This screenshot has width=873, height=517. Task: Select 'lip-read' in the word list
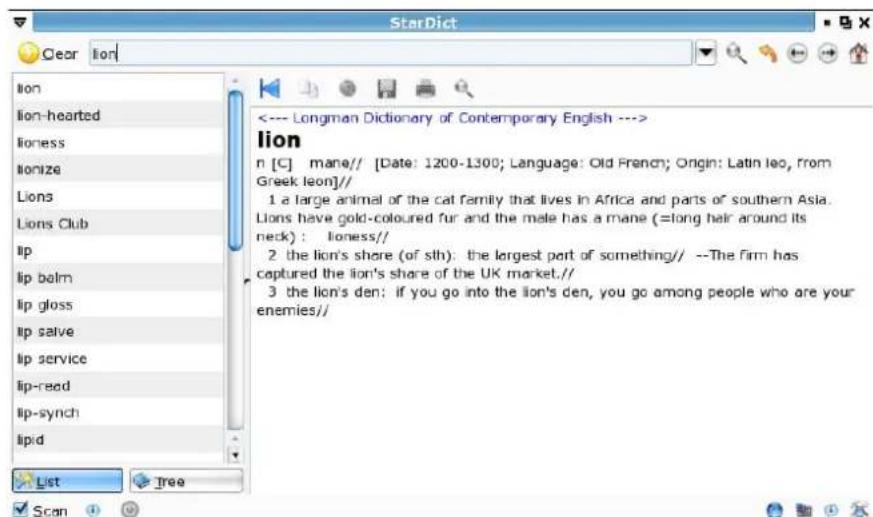pos(117,385)
